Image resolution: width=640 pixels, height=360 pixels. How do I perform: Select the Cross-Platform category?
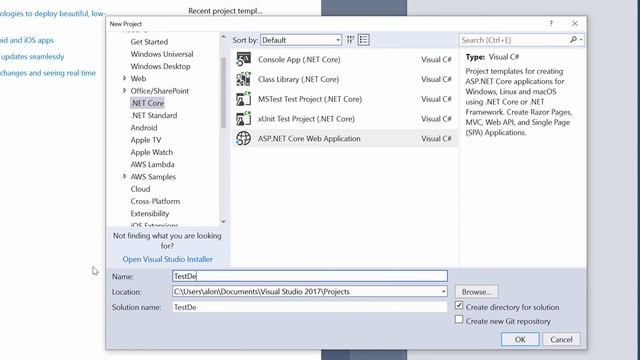[155, 201]
